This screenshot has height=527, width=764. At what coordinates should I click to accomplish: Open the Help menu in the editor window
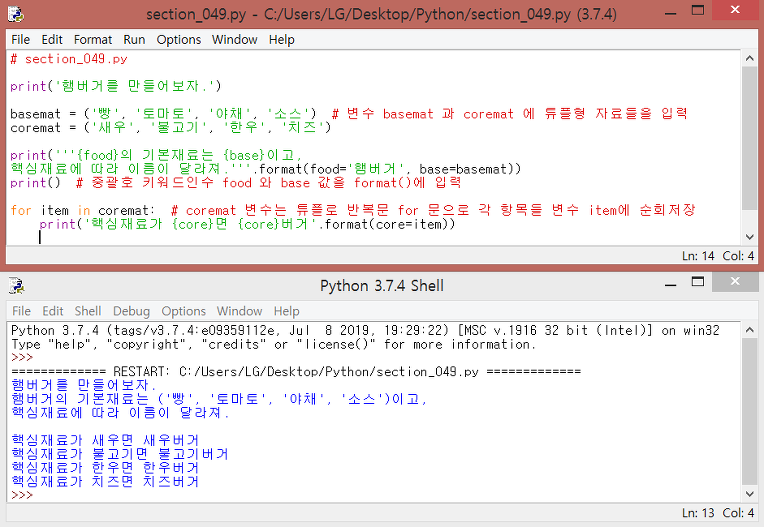pyautogui.click(x=282, y=39)
